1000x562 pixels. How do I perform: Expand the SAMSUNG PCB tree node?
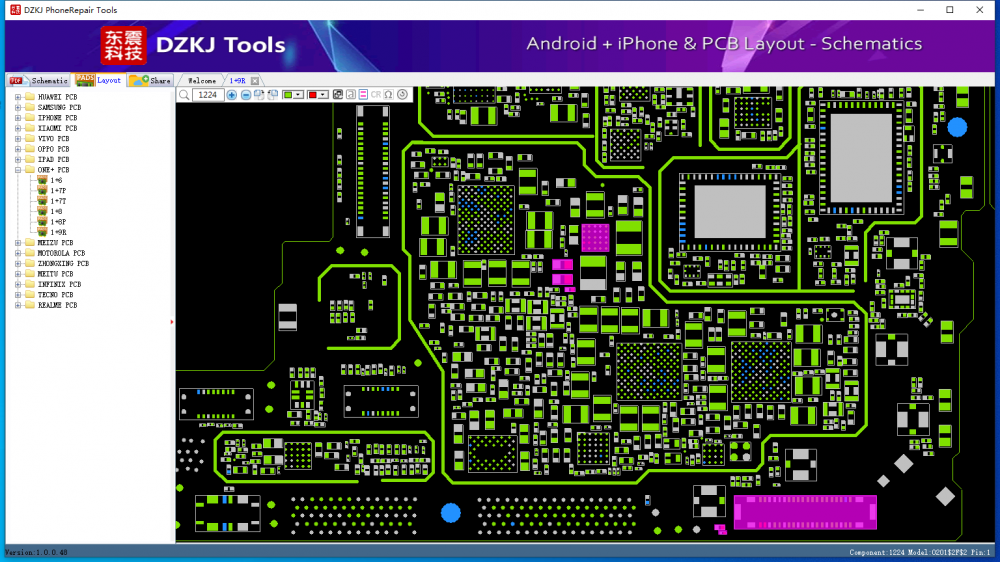click(18, 107)
